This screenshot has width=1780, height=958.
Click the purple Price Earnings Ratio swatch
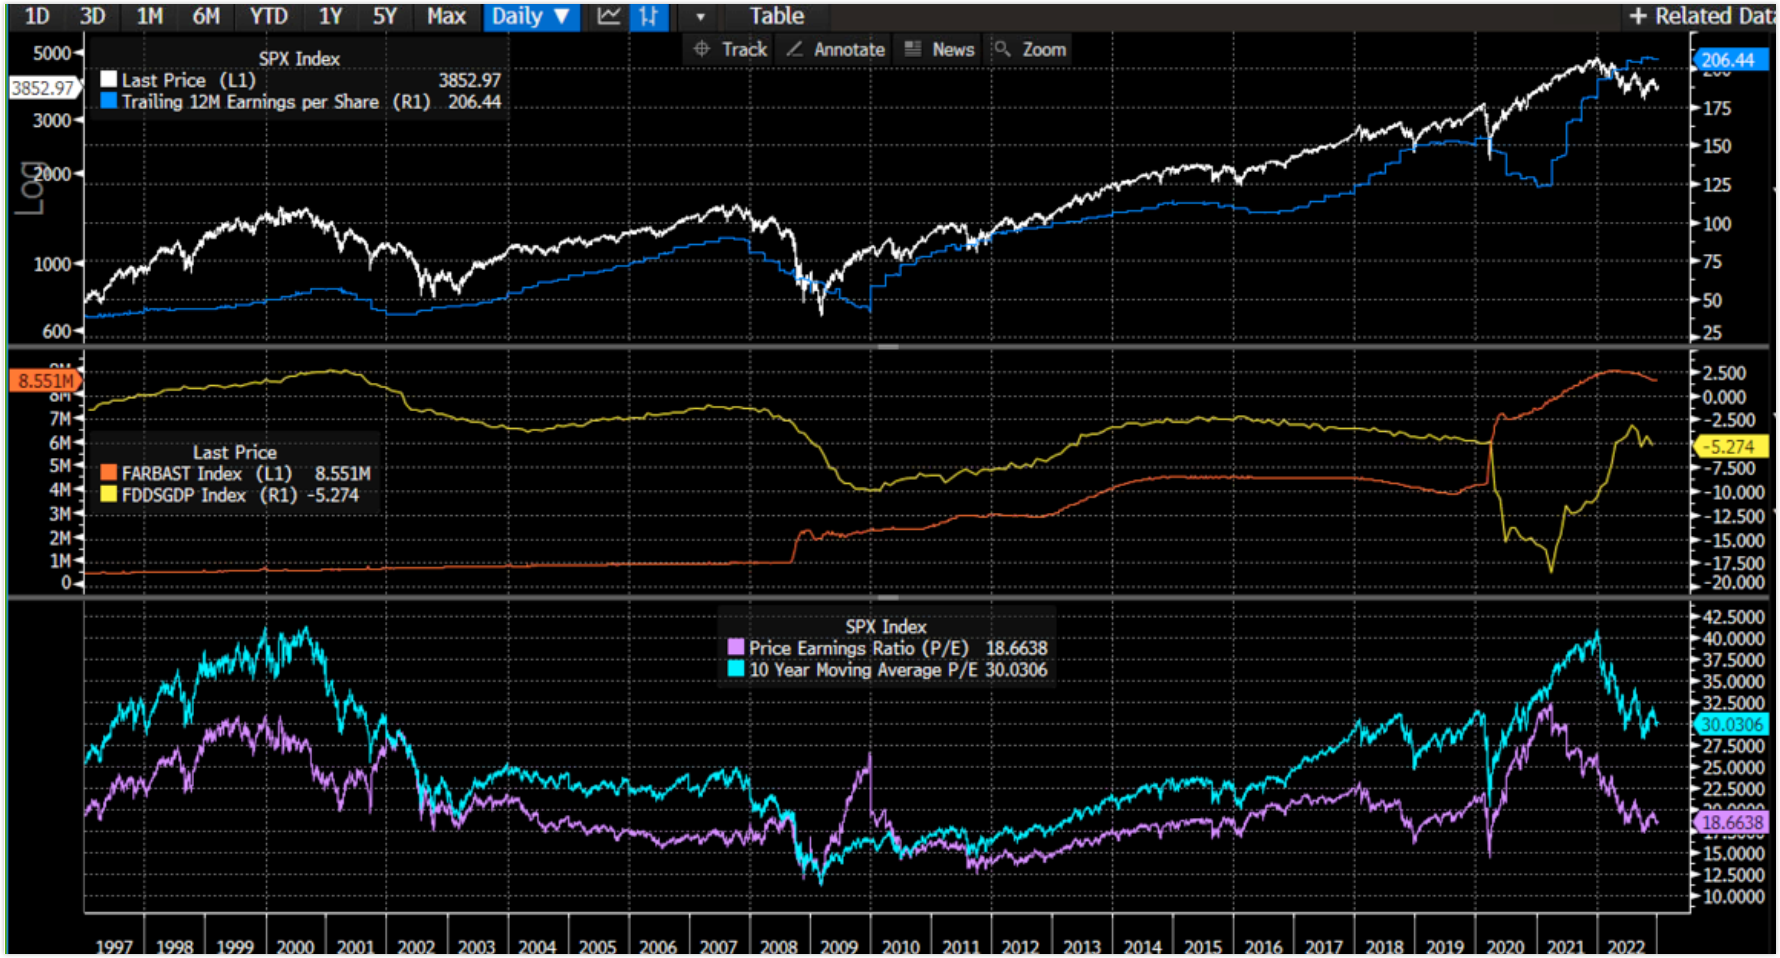point(736,647)
